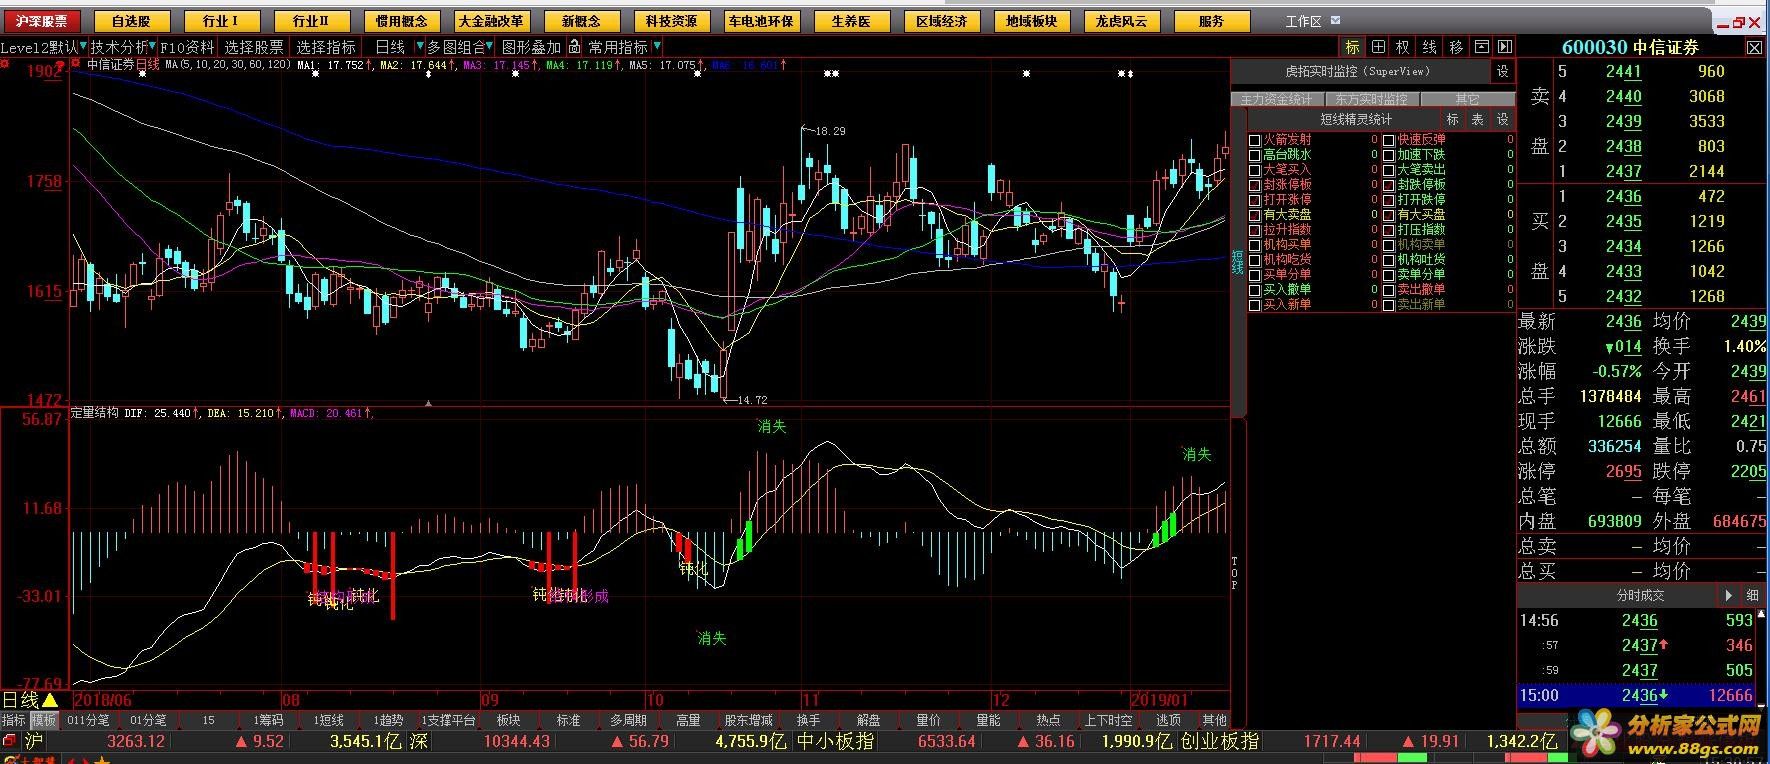
Task: Toggle the 大笔买入 checkbox
Action: tap(1255, 170)
